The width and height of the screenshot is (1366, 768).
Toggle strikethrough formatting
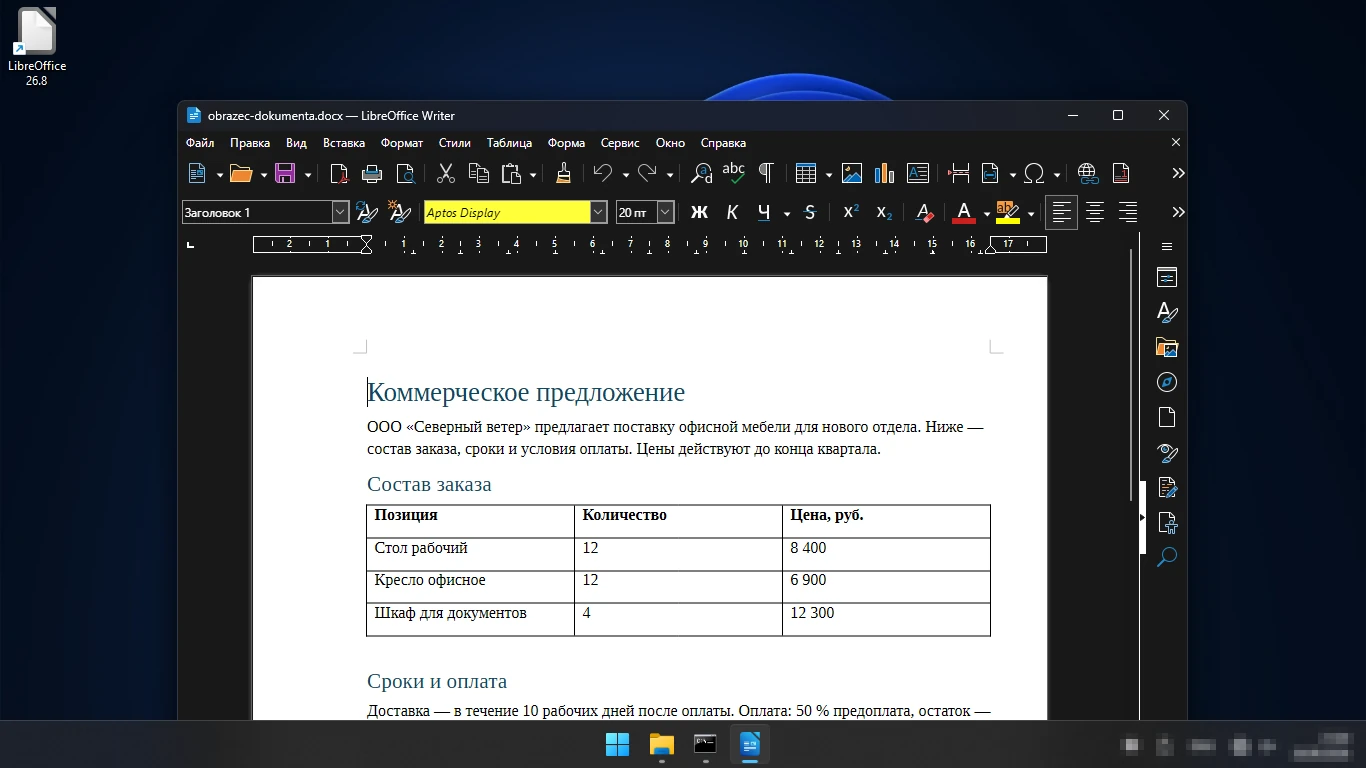pos(810,212)
